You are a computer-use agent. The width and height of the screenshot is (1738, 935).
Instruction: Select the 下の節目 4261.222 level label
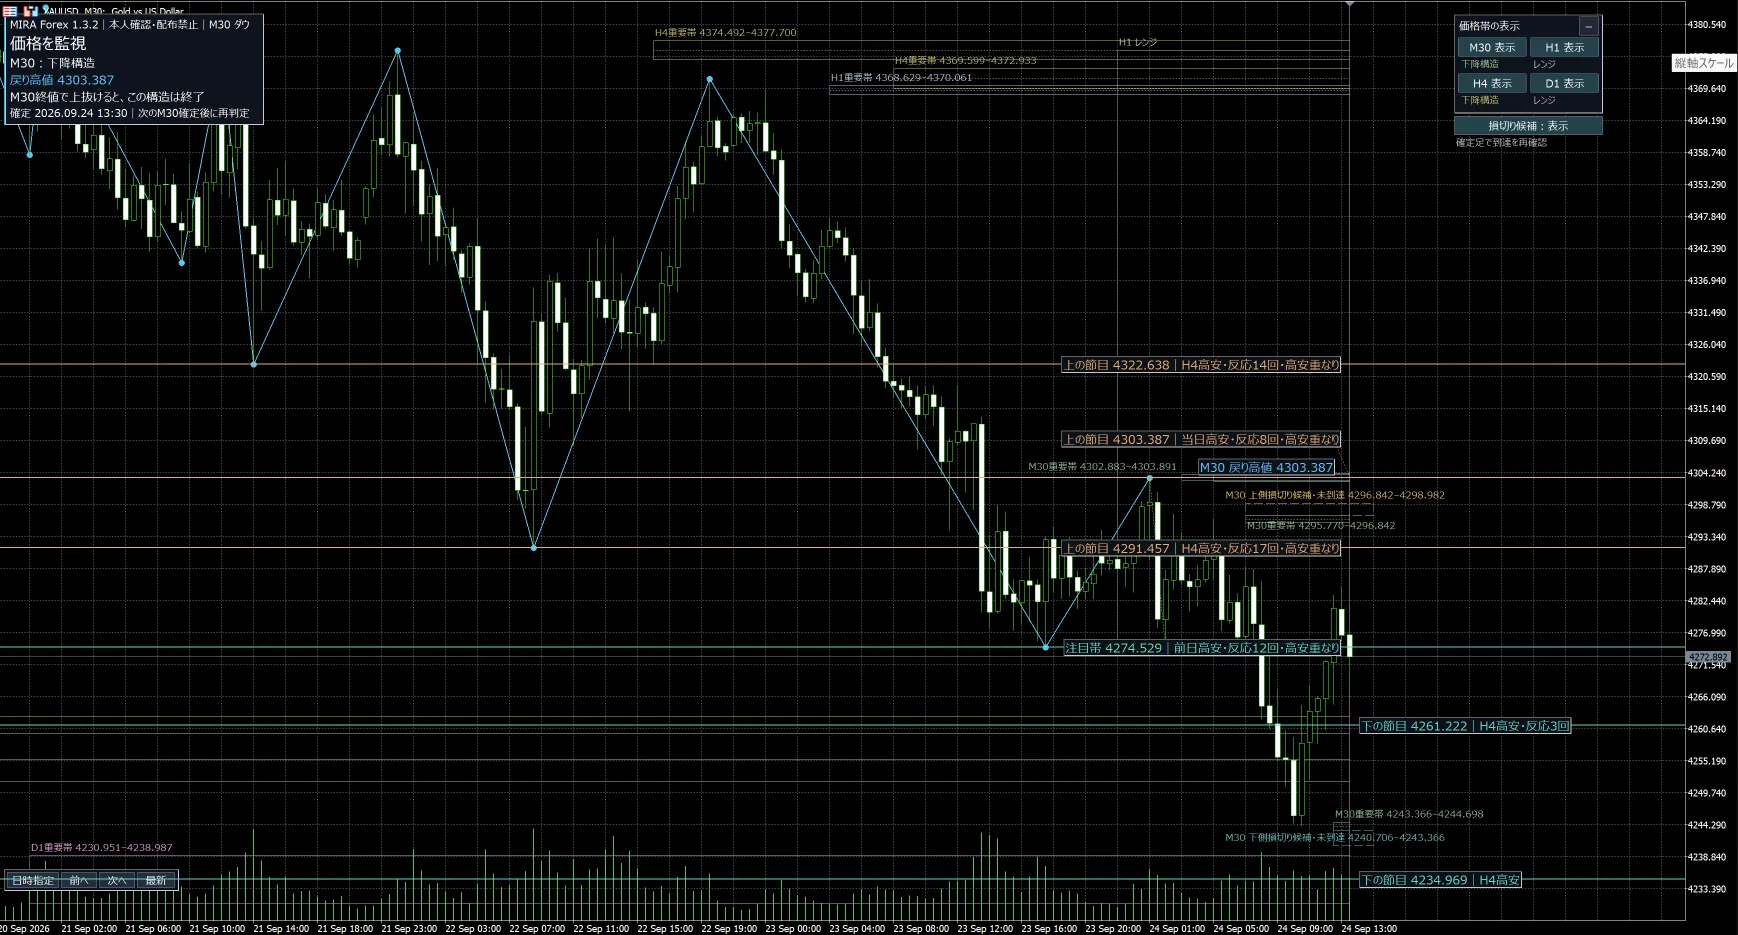coord(1465,726)
